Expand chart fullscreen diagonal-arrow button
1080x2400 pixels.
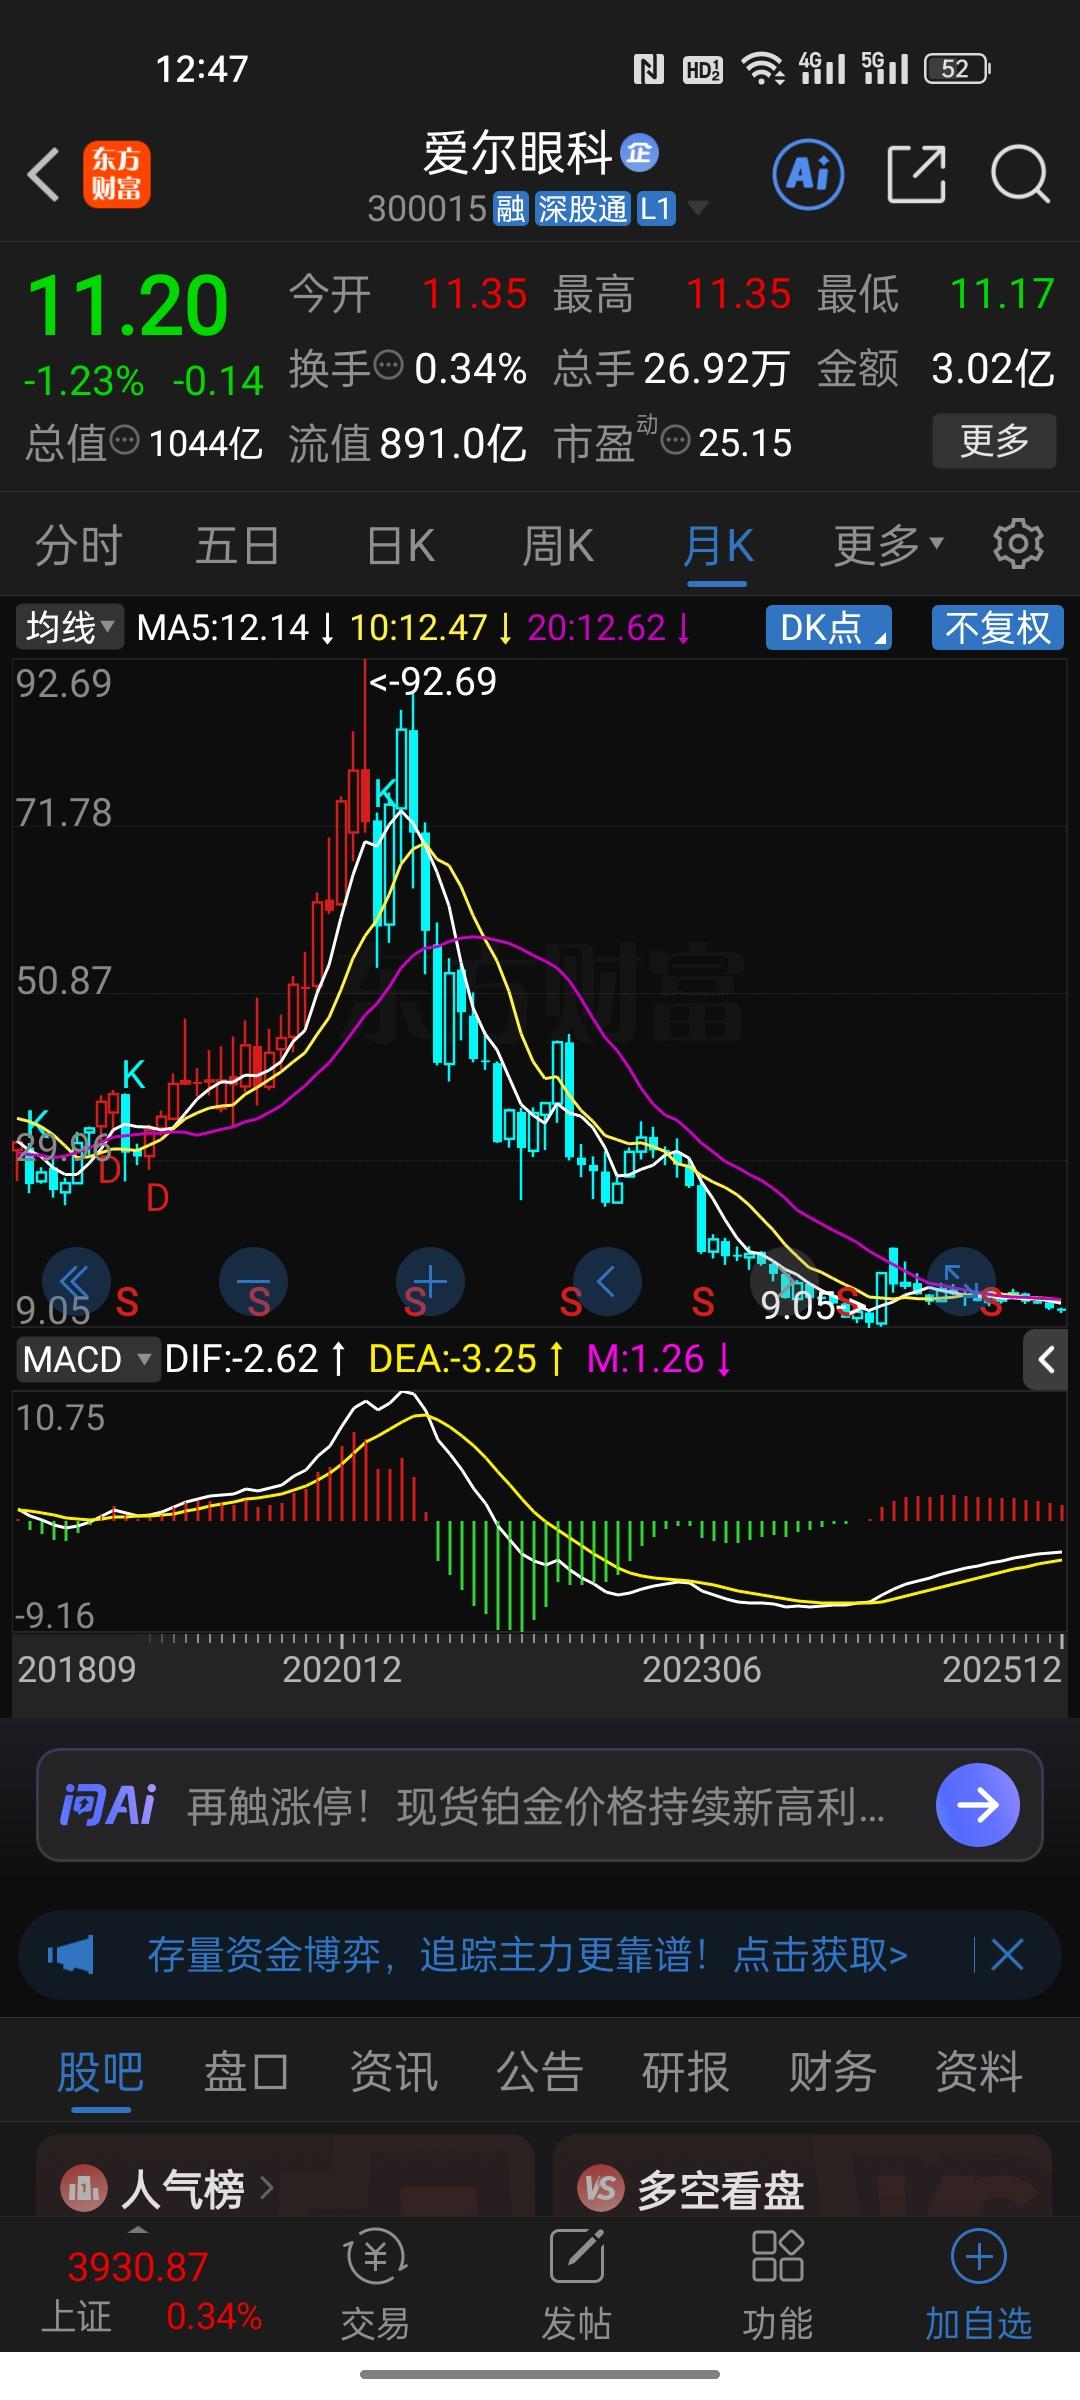[960, 1281]
